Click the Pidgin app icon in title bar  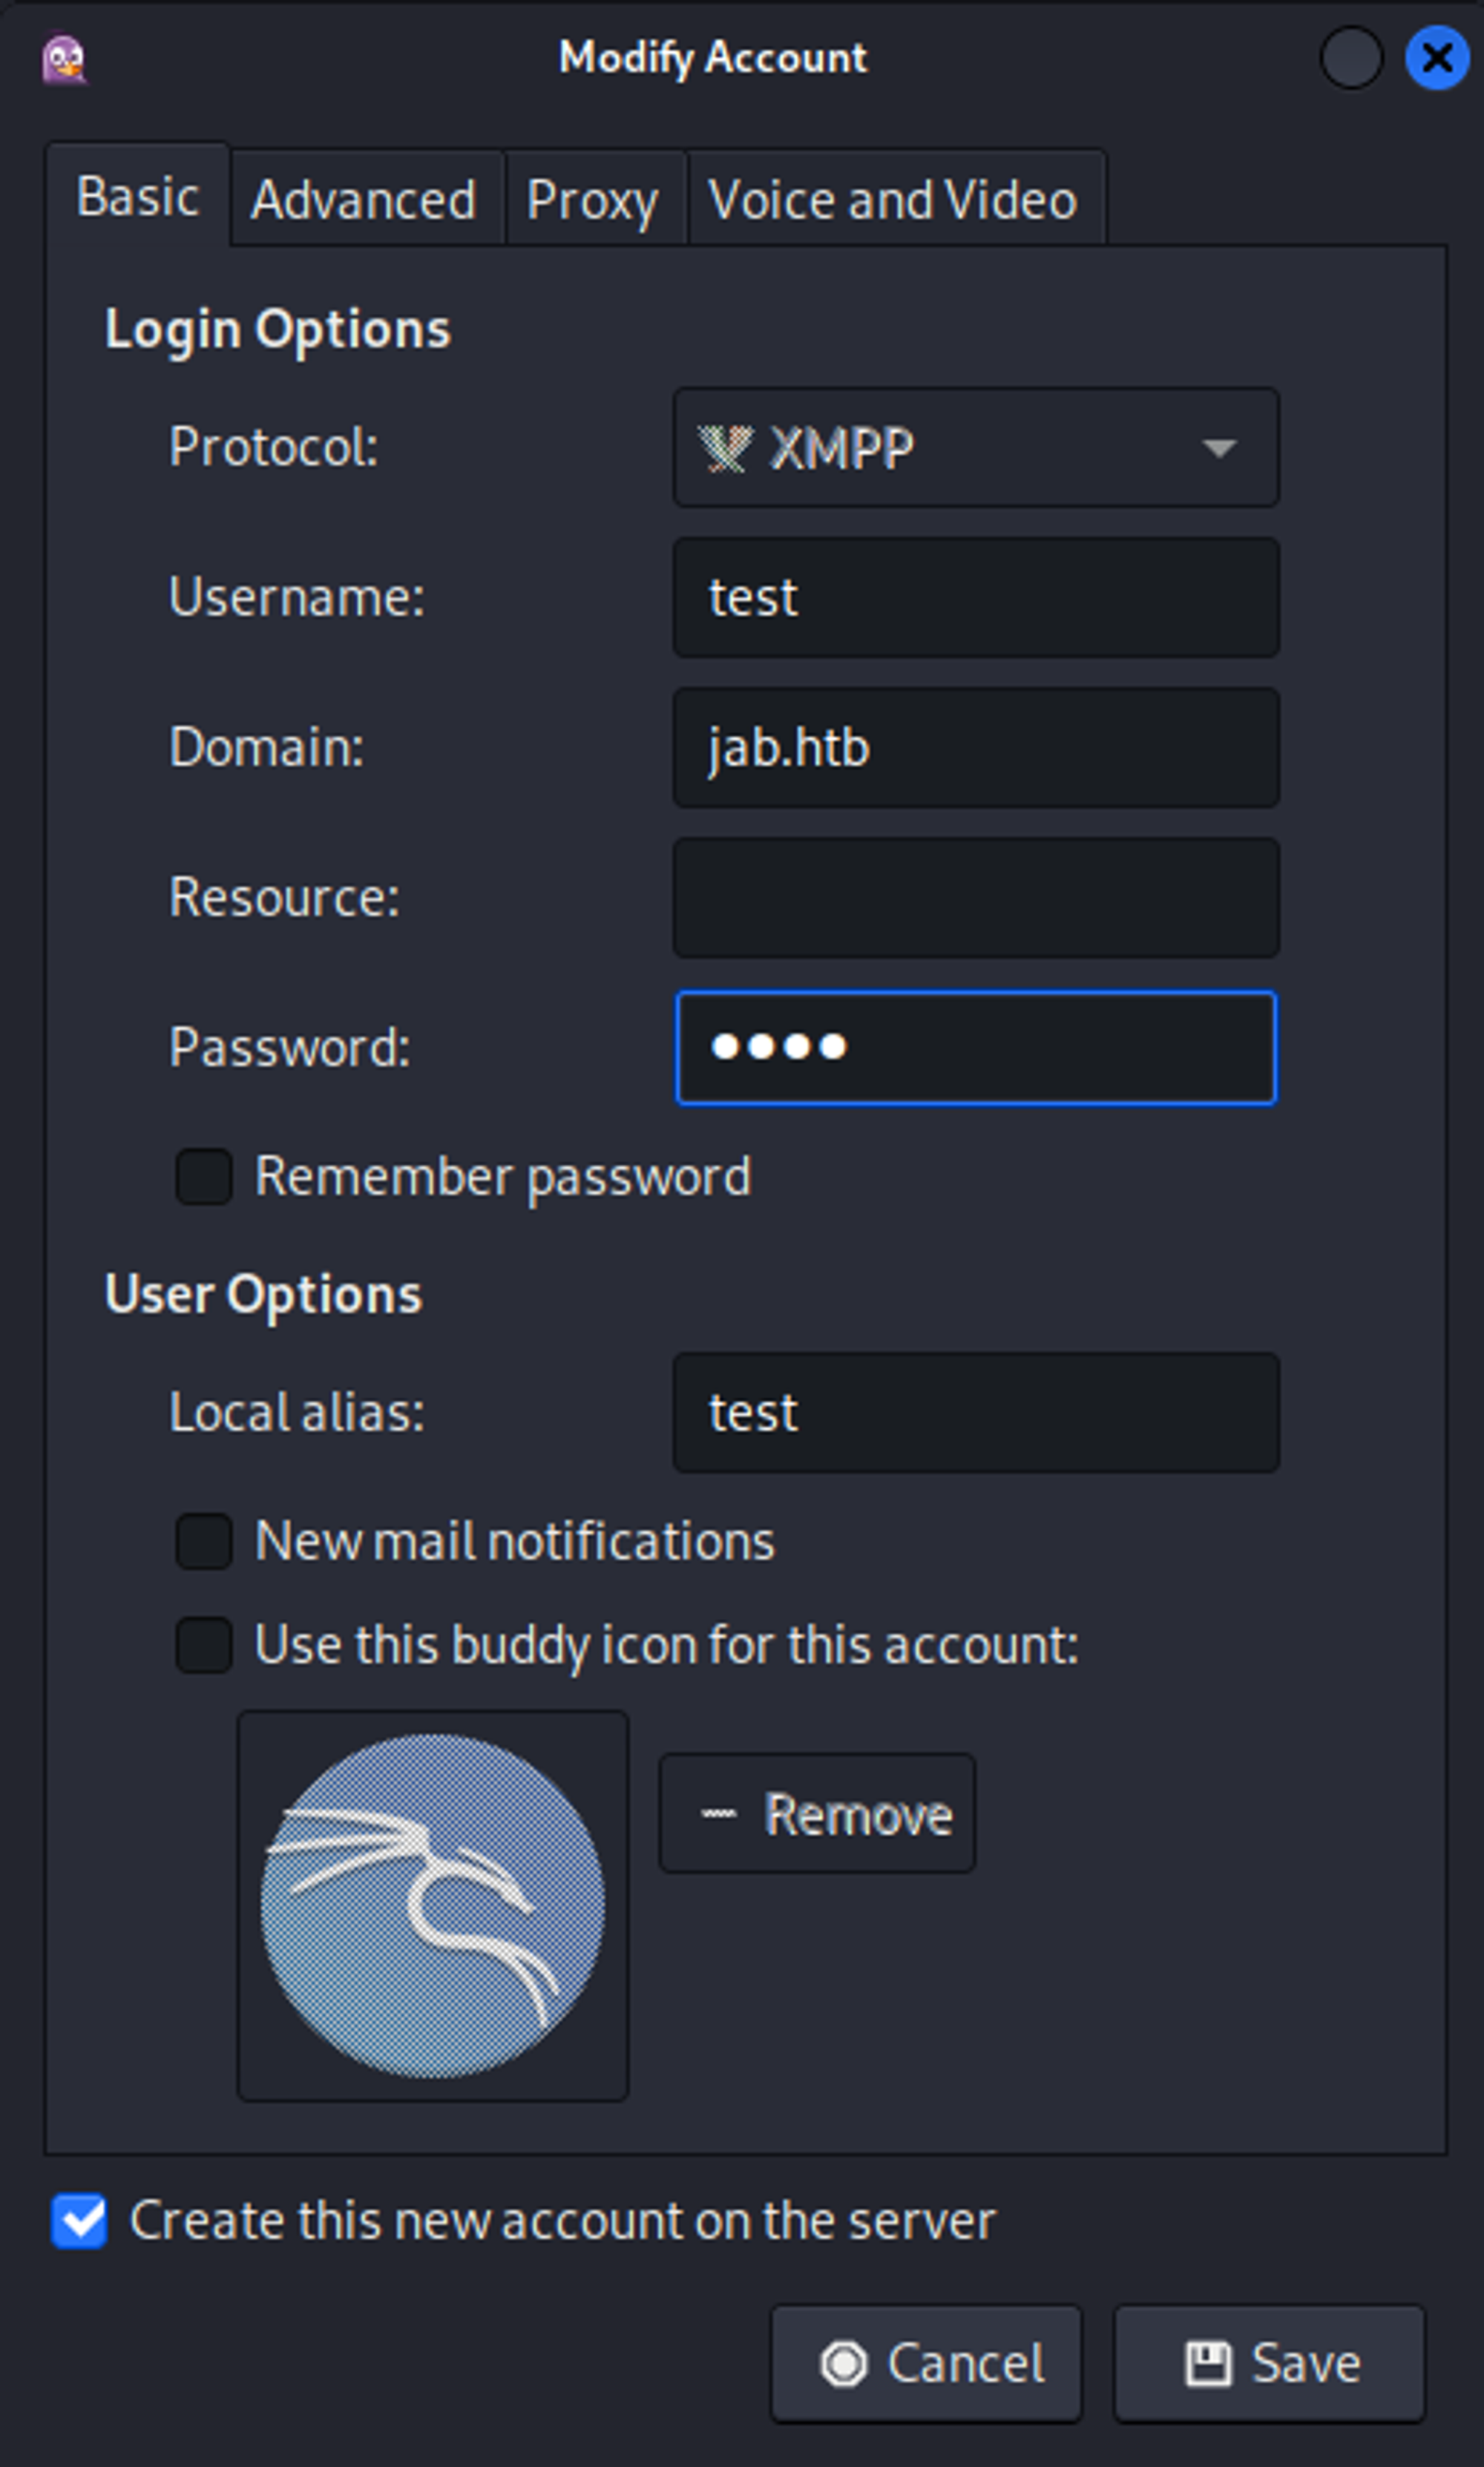(x=65, y=59)
